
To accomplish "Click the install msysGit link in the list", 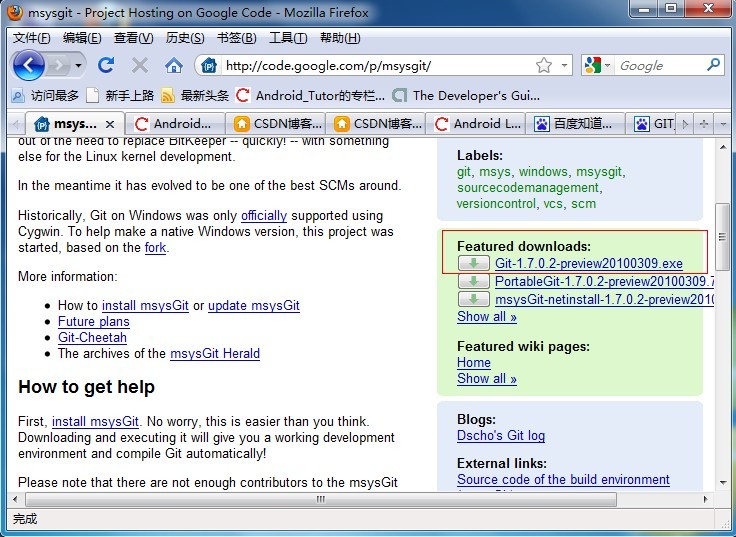I will pos(145,306).
